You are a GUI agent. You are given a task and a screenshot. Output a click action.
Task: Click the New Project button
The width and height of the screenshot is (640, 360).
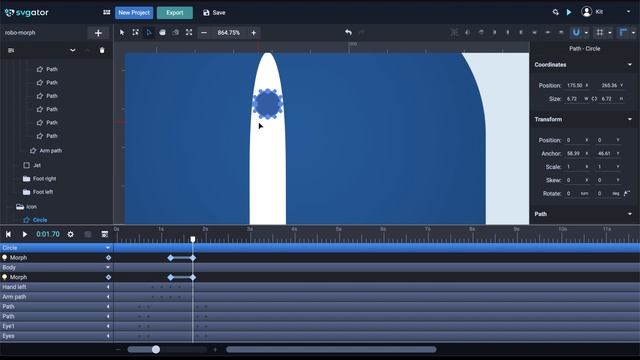pyautogui.click(x=134, y=13)
